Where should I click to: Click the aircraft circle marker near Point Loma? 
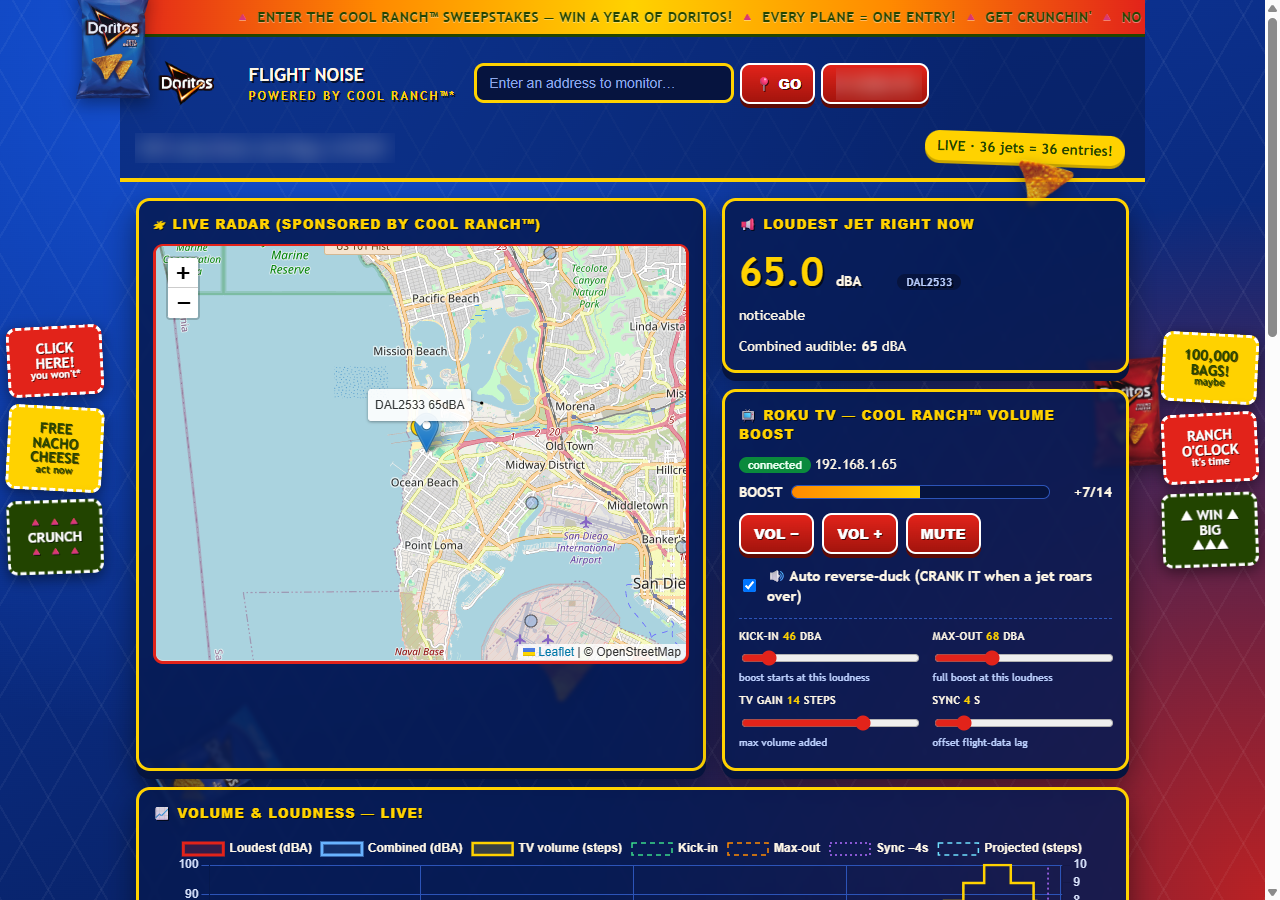pos(532,502)
